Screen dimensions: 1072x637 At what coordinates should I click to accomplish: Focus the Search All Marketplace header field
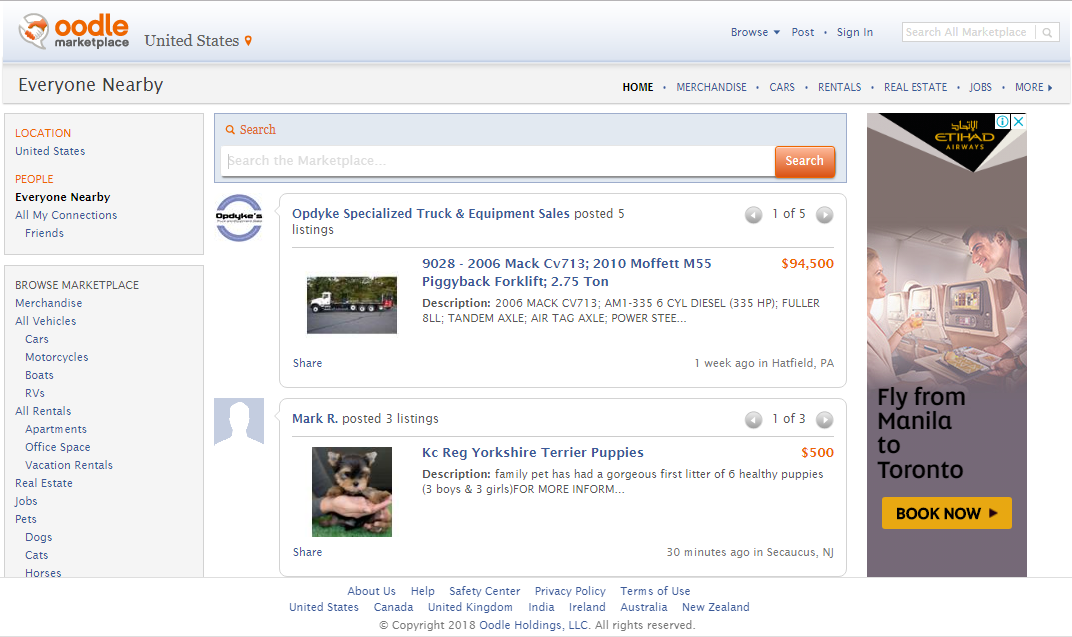968,32
